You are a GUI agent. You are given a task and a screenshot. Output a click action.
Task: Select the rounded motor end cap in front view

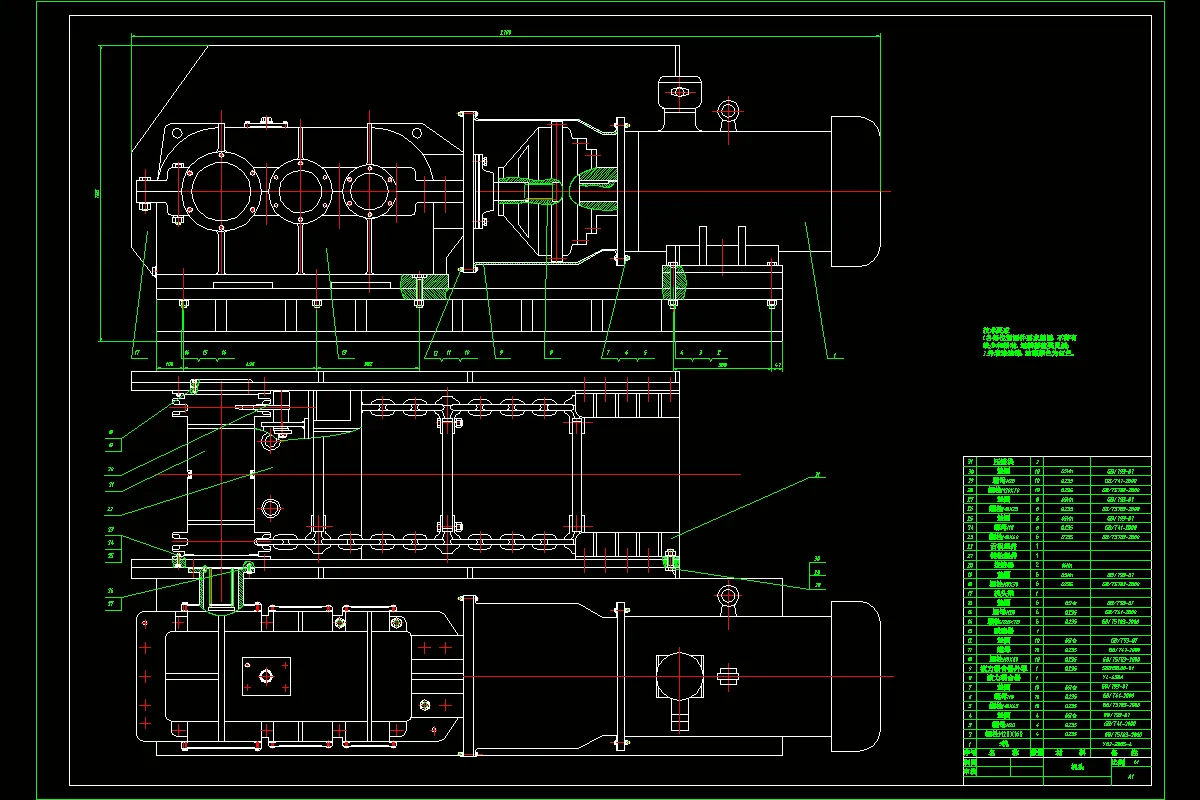click(856, 190)
